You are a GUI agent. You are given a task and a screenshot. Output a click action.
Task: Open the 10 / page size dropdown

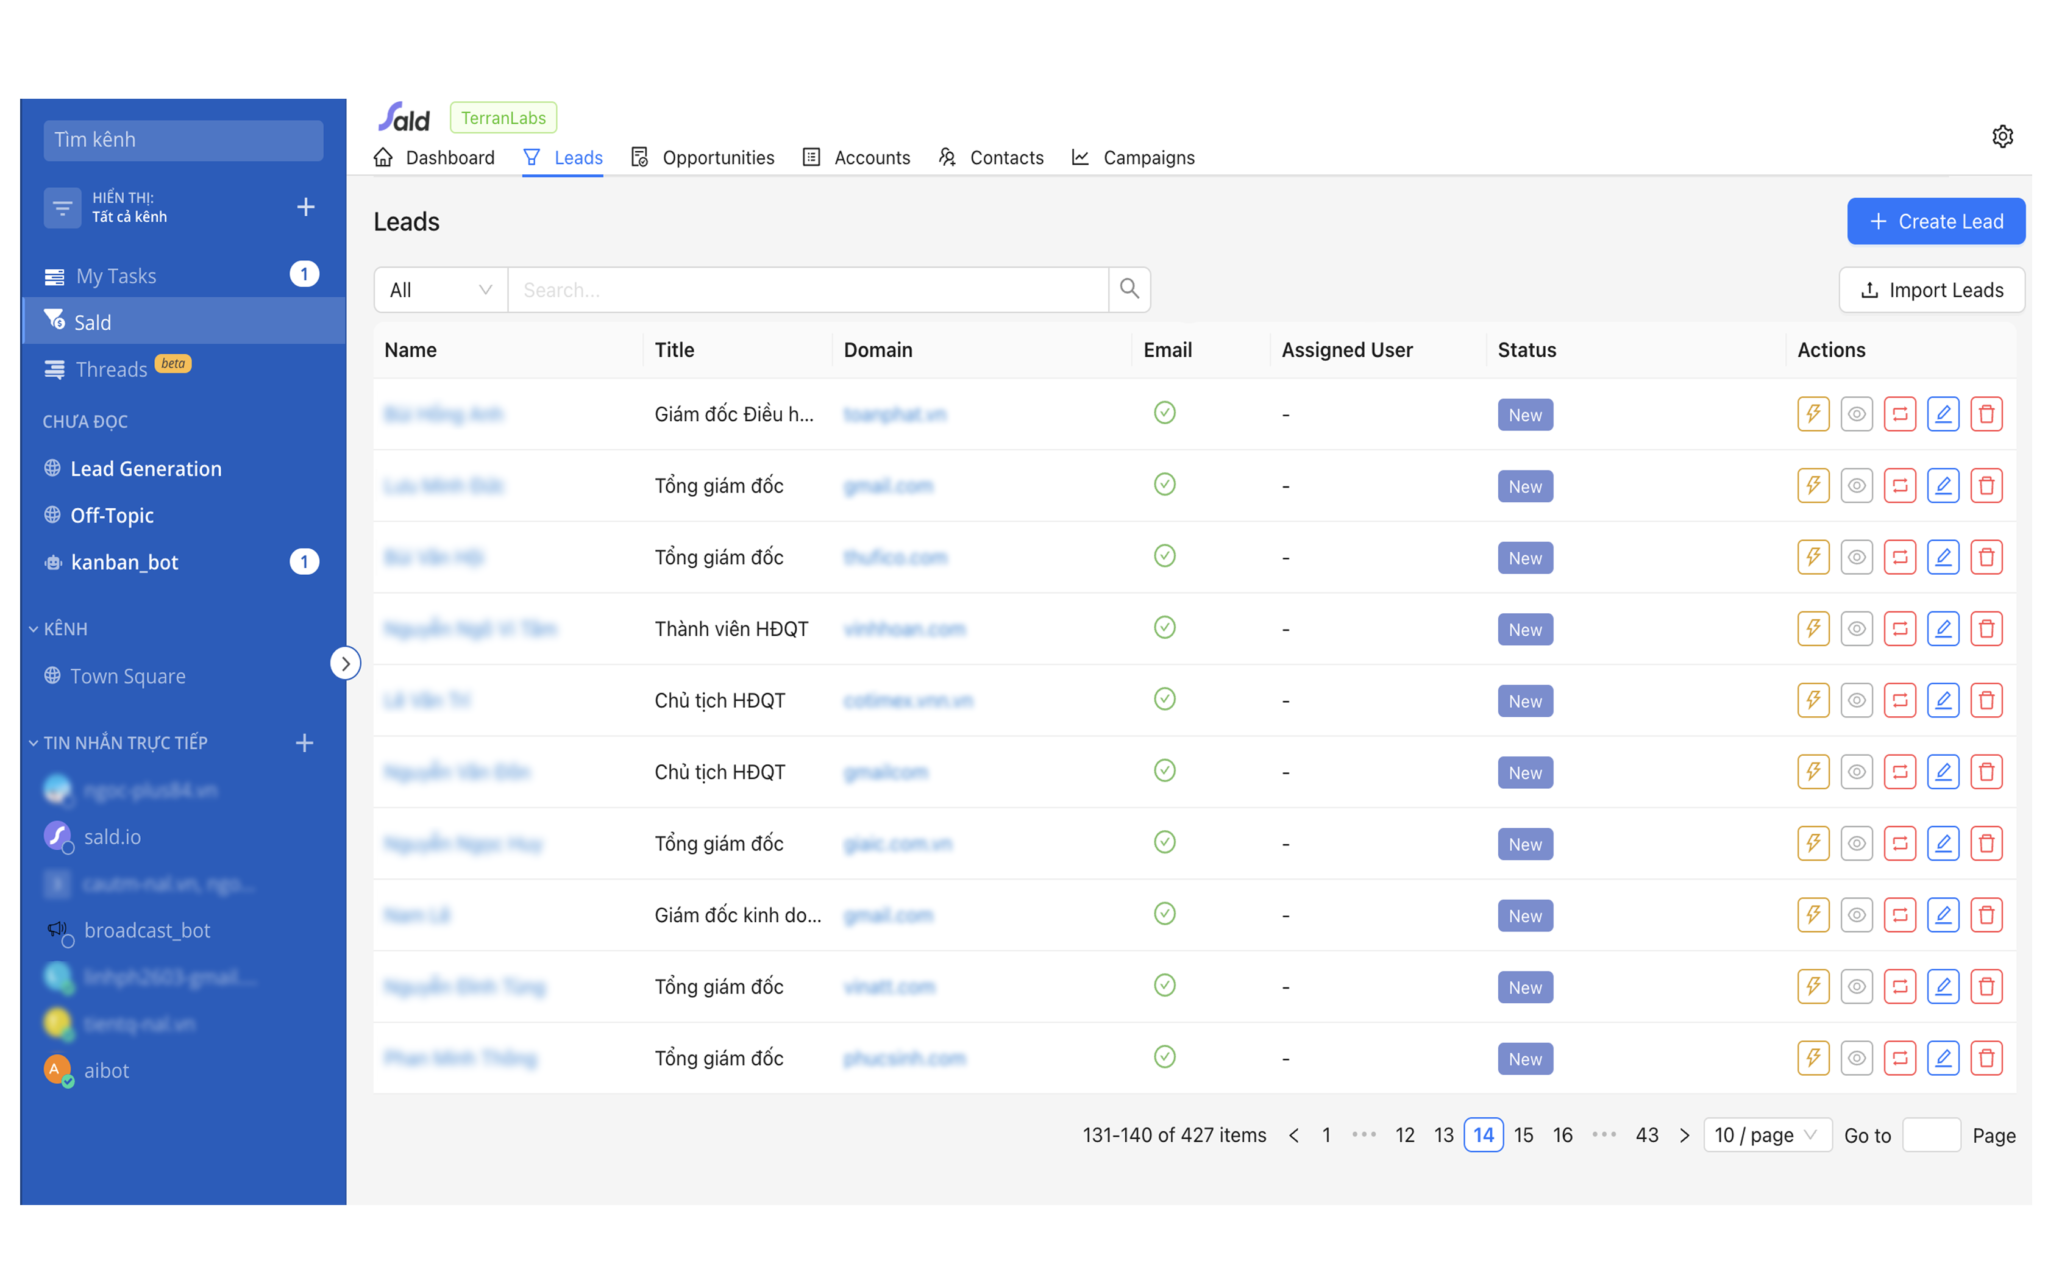(1766, 1135)
